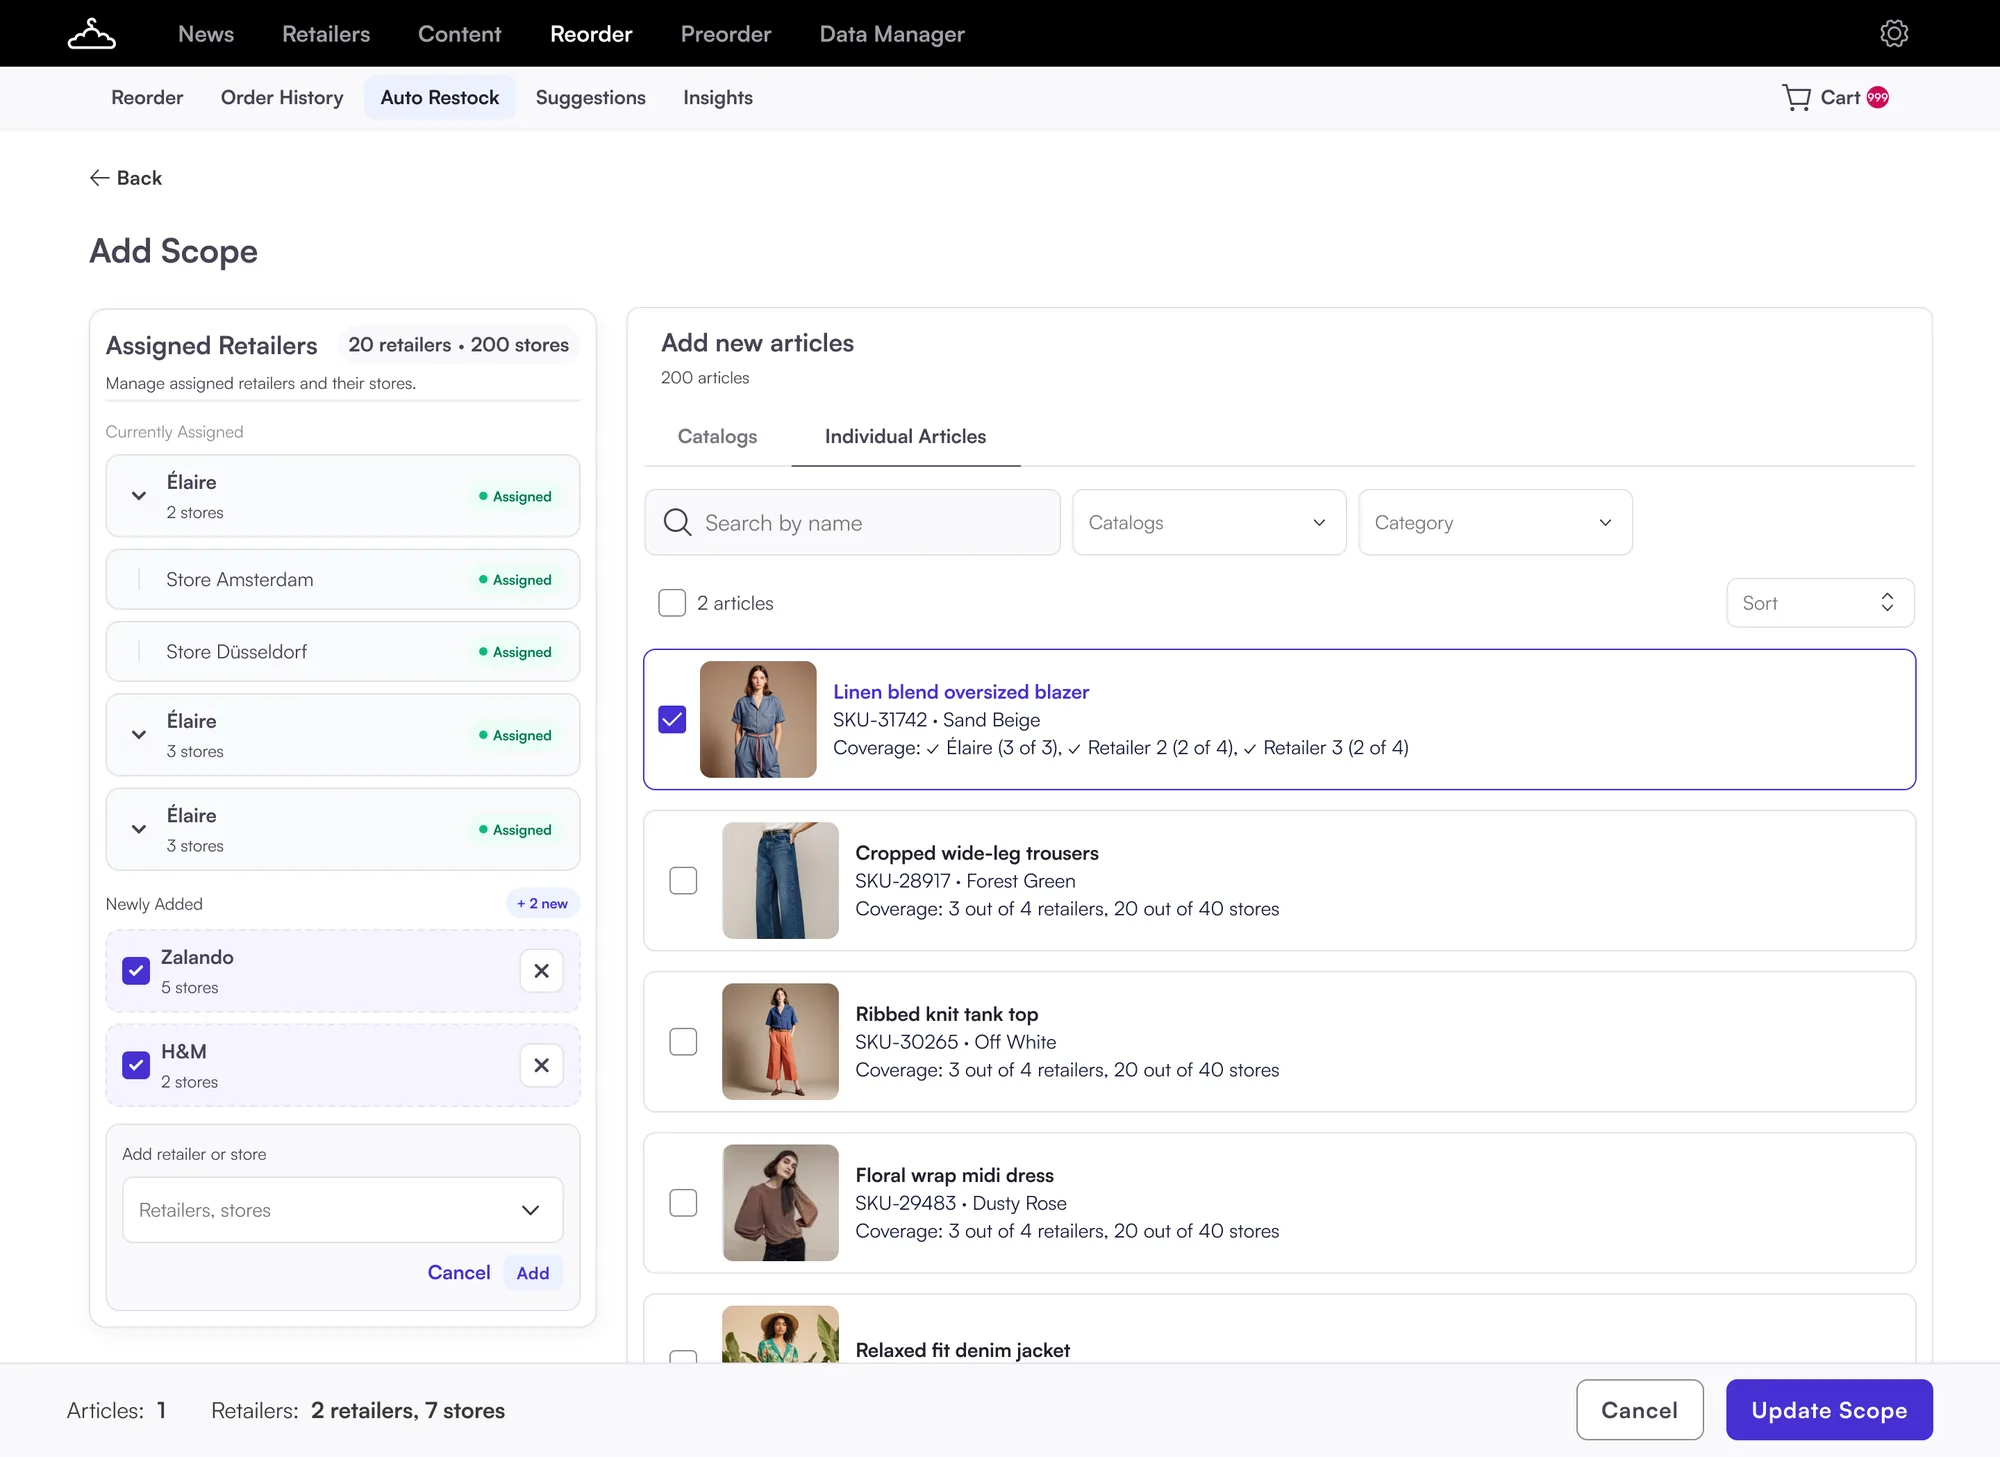Go to the Suggestions tab

point(590,97)
